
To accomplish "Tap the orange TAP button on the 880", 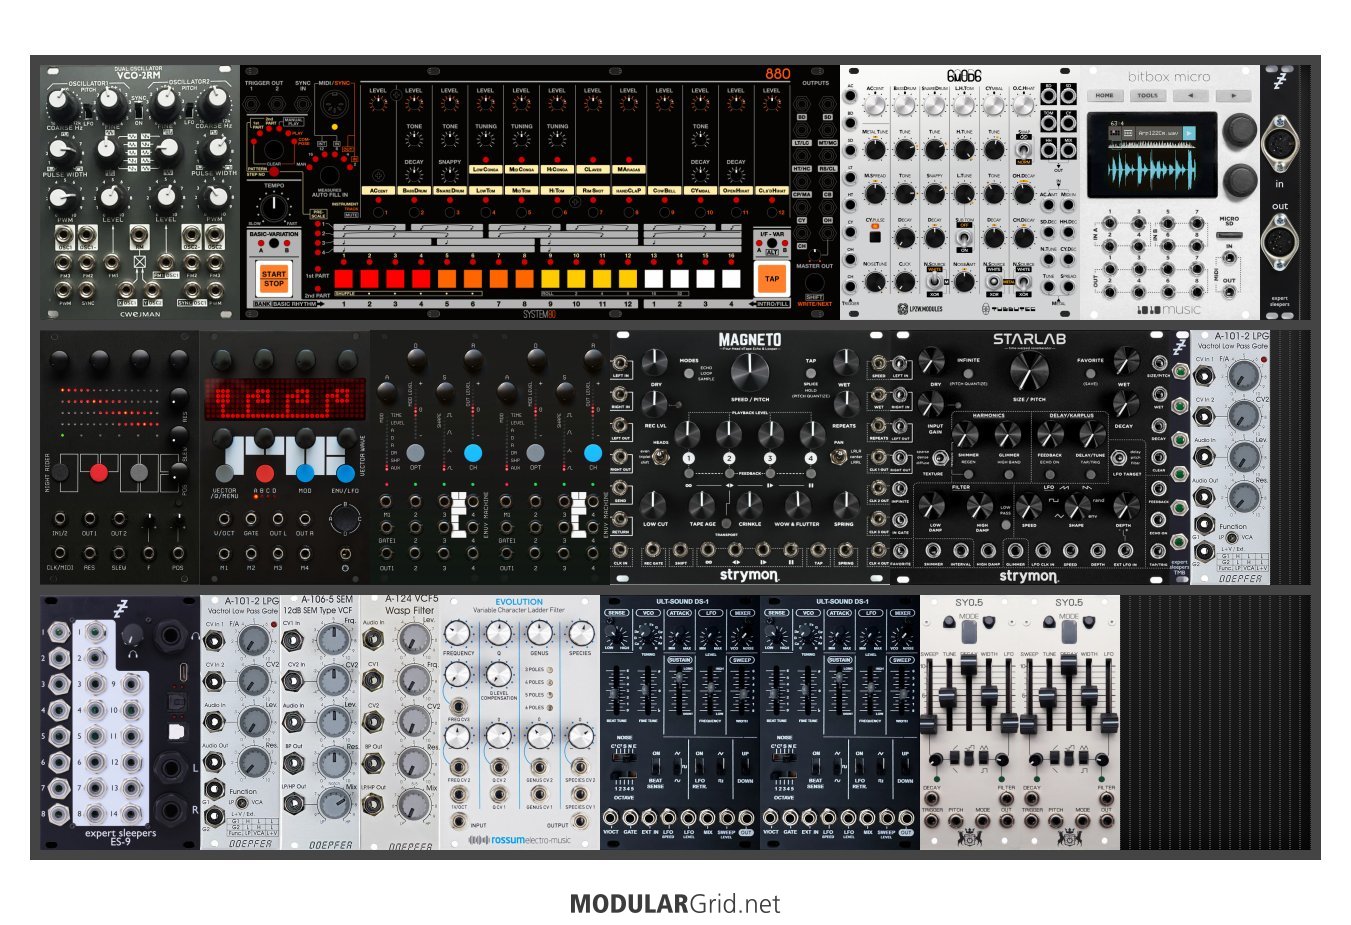I will (772, 279).
